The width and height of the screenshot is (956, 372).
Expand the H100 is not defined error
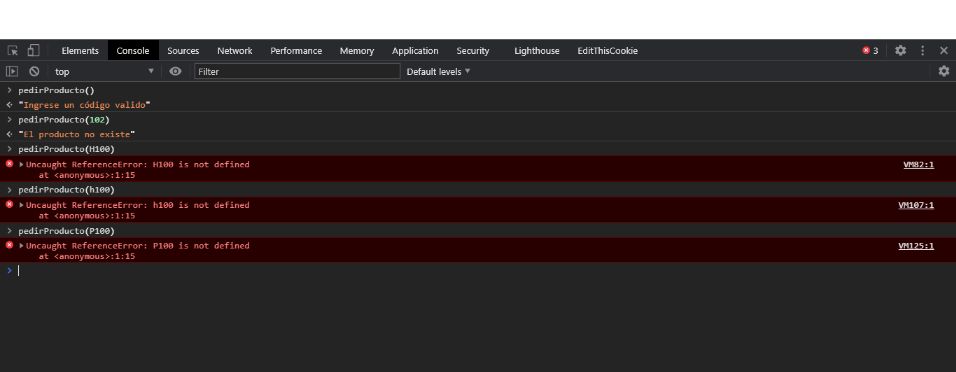22,164
